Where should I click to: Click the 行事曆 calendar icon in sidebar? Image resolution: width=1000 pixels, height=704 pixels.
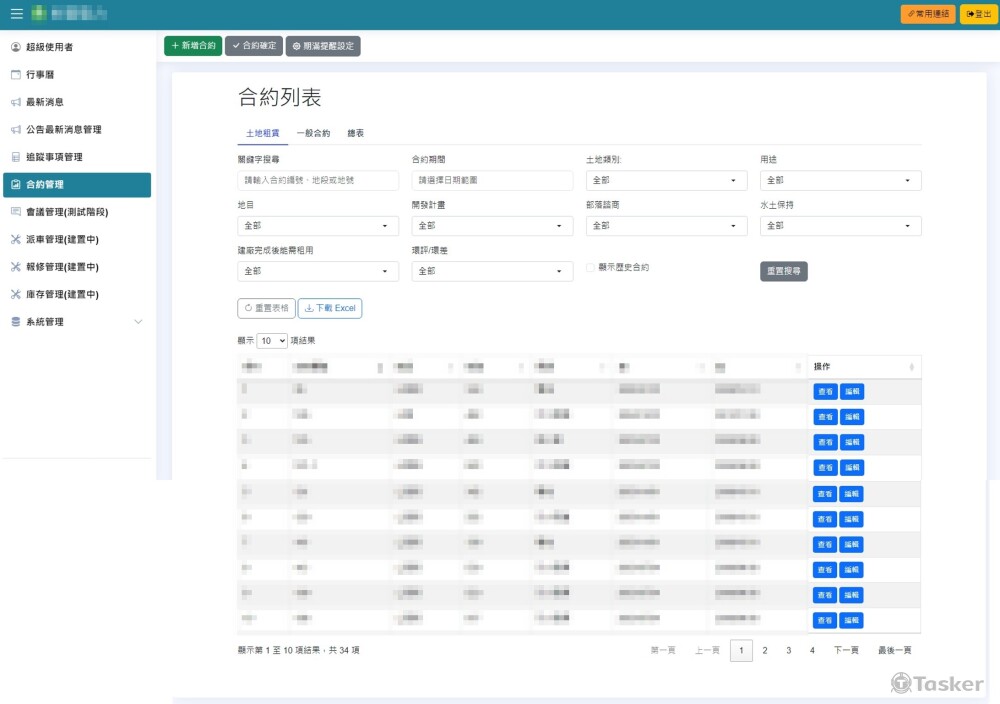click(16, 75)
